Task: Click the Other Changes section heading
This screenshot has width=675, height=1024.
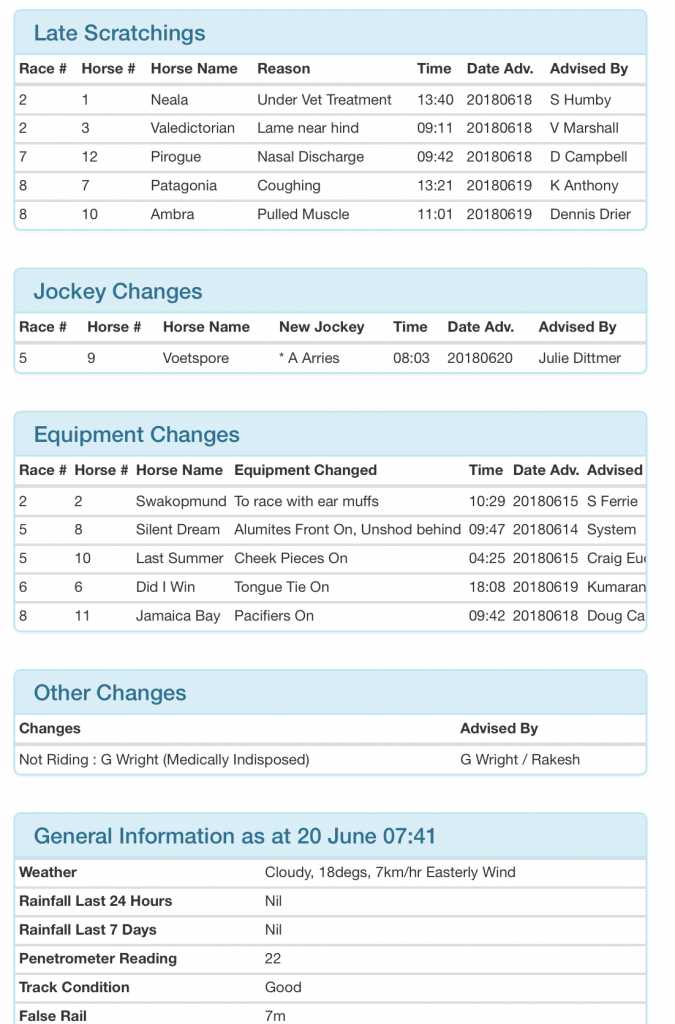Action: [x=110, y=693]
